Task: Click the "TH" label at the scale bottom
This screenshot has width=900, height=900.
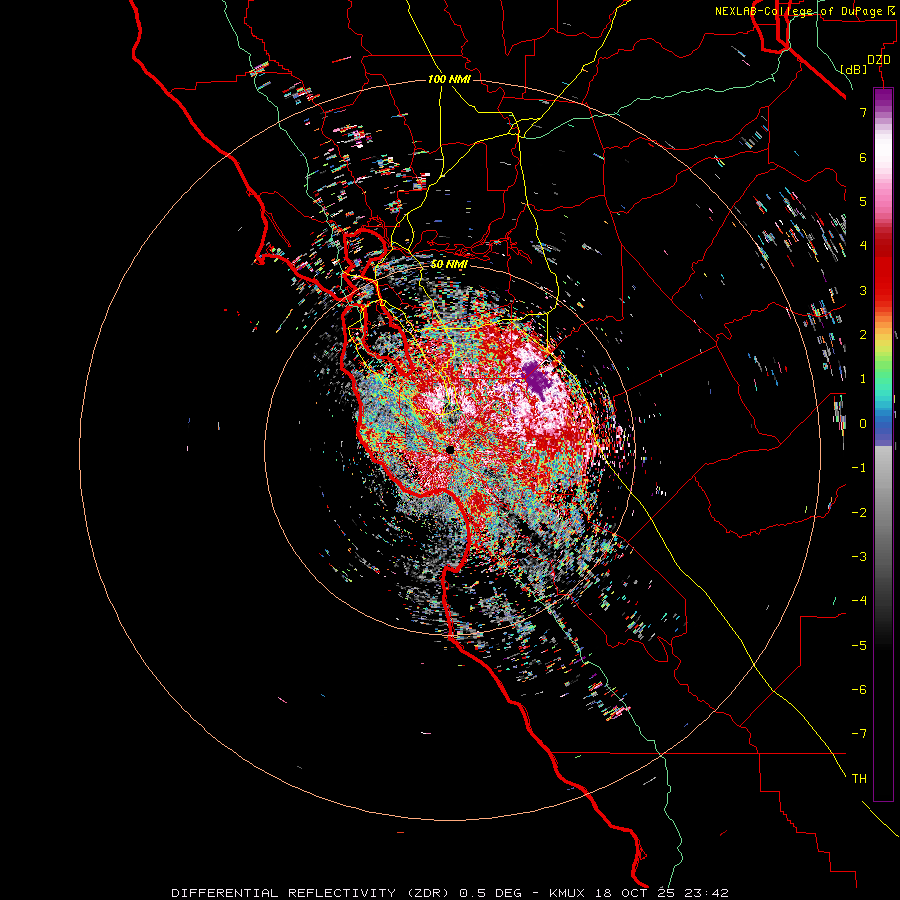Action: [x=859, y=779]
